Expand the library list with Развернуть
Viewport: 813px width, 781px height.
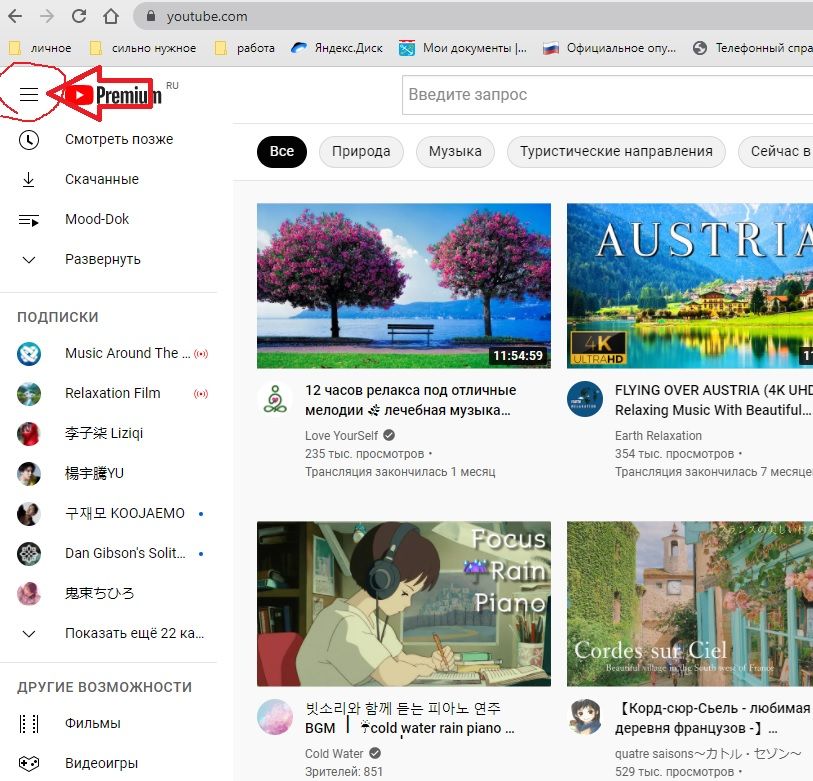pos(102,259)
